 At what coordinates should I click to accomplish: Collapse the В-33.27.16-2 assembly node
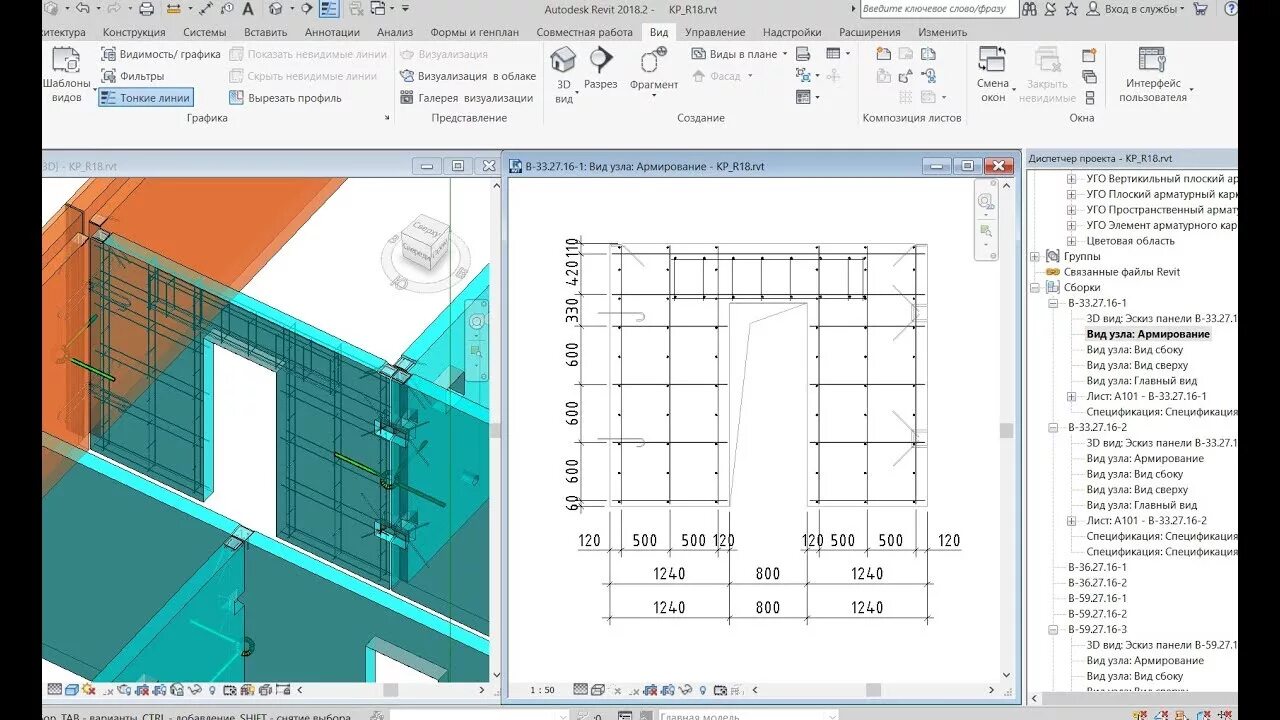pyautogui.click(x=1053, y=428)
